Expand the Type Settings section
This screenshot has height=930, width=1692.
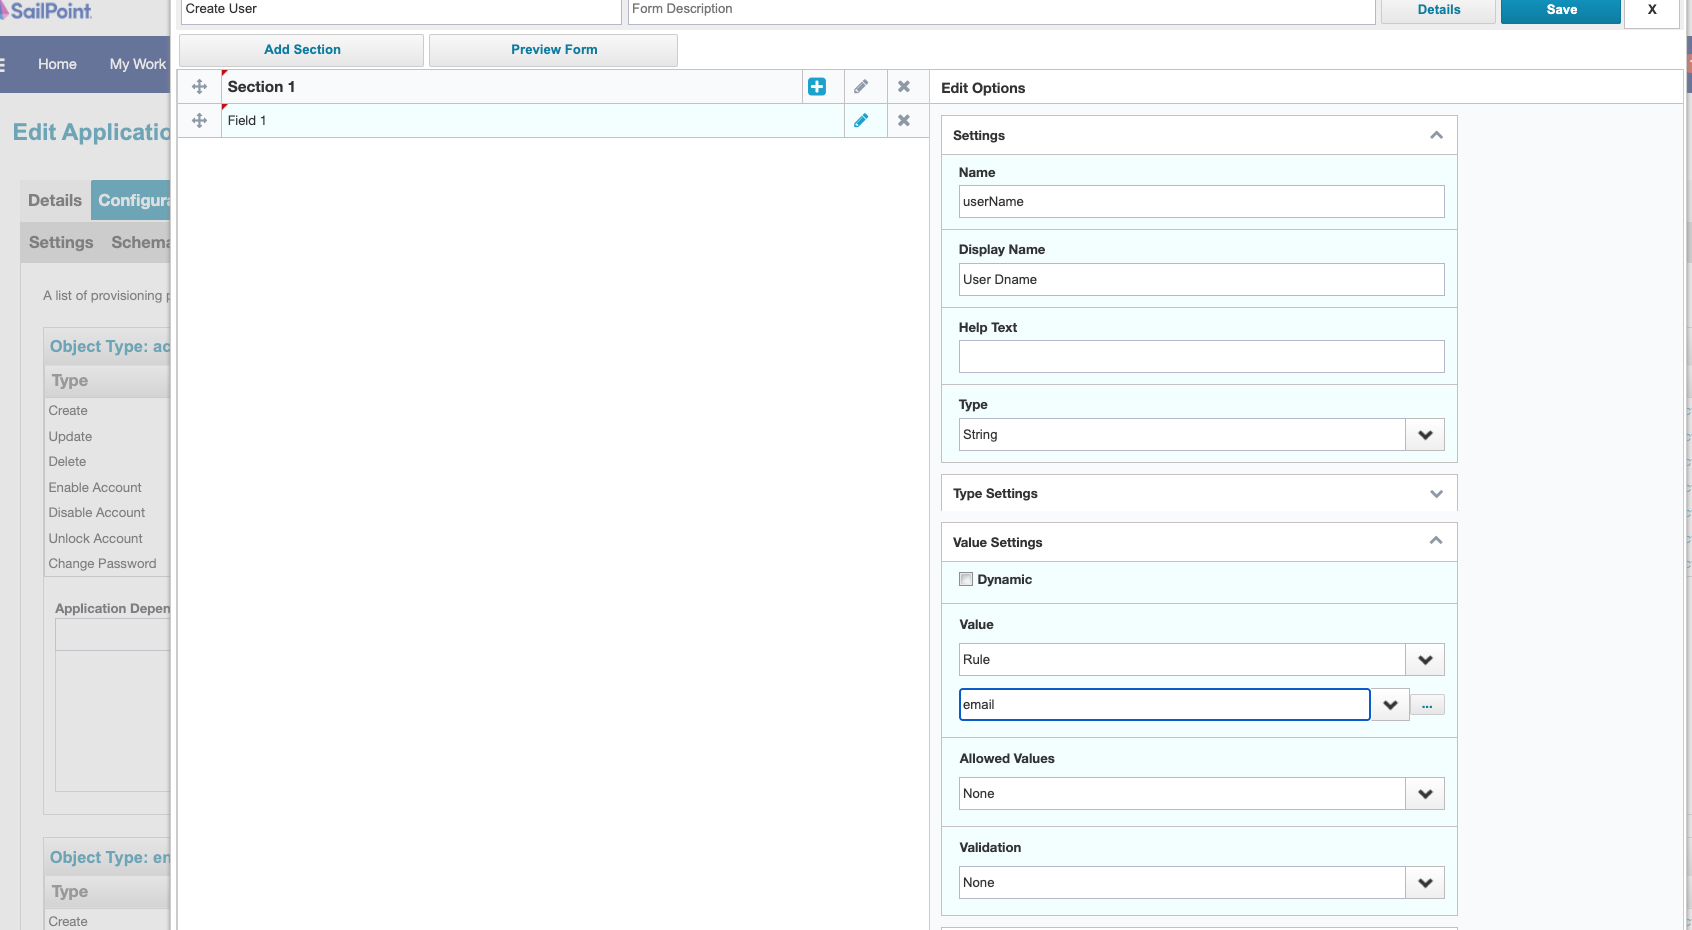click(1437, 493)
